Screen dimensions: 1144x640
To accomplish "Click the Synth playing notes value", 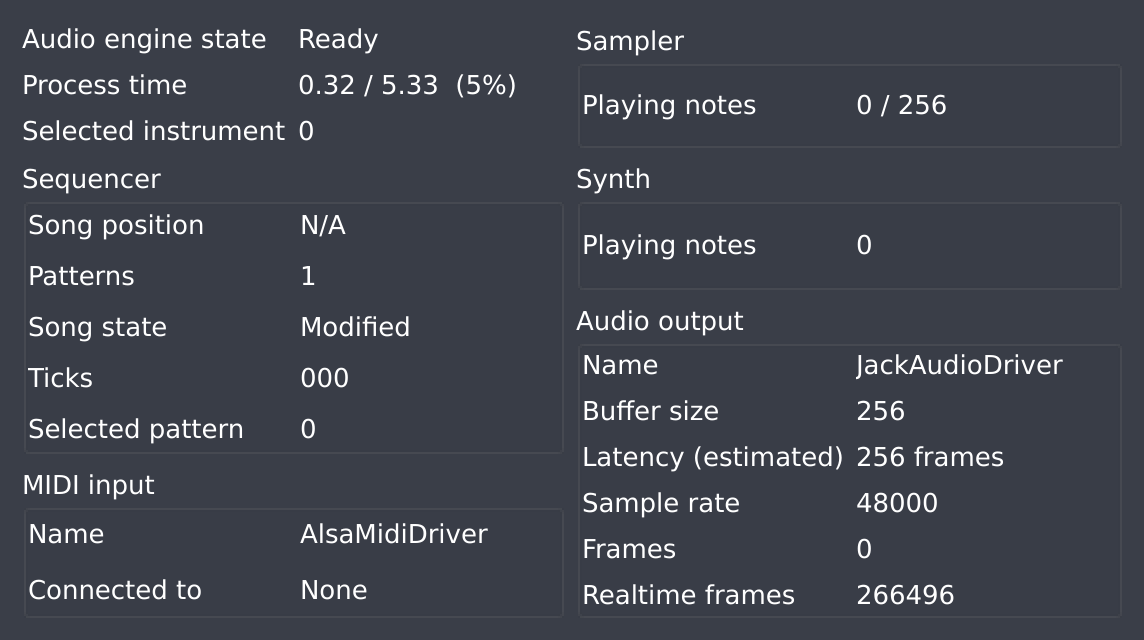I will pos(862,245).
